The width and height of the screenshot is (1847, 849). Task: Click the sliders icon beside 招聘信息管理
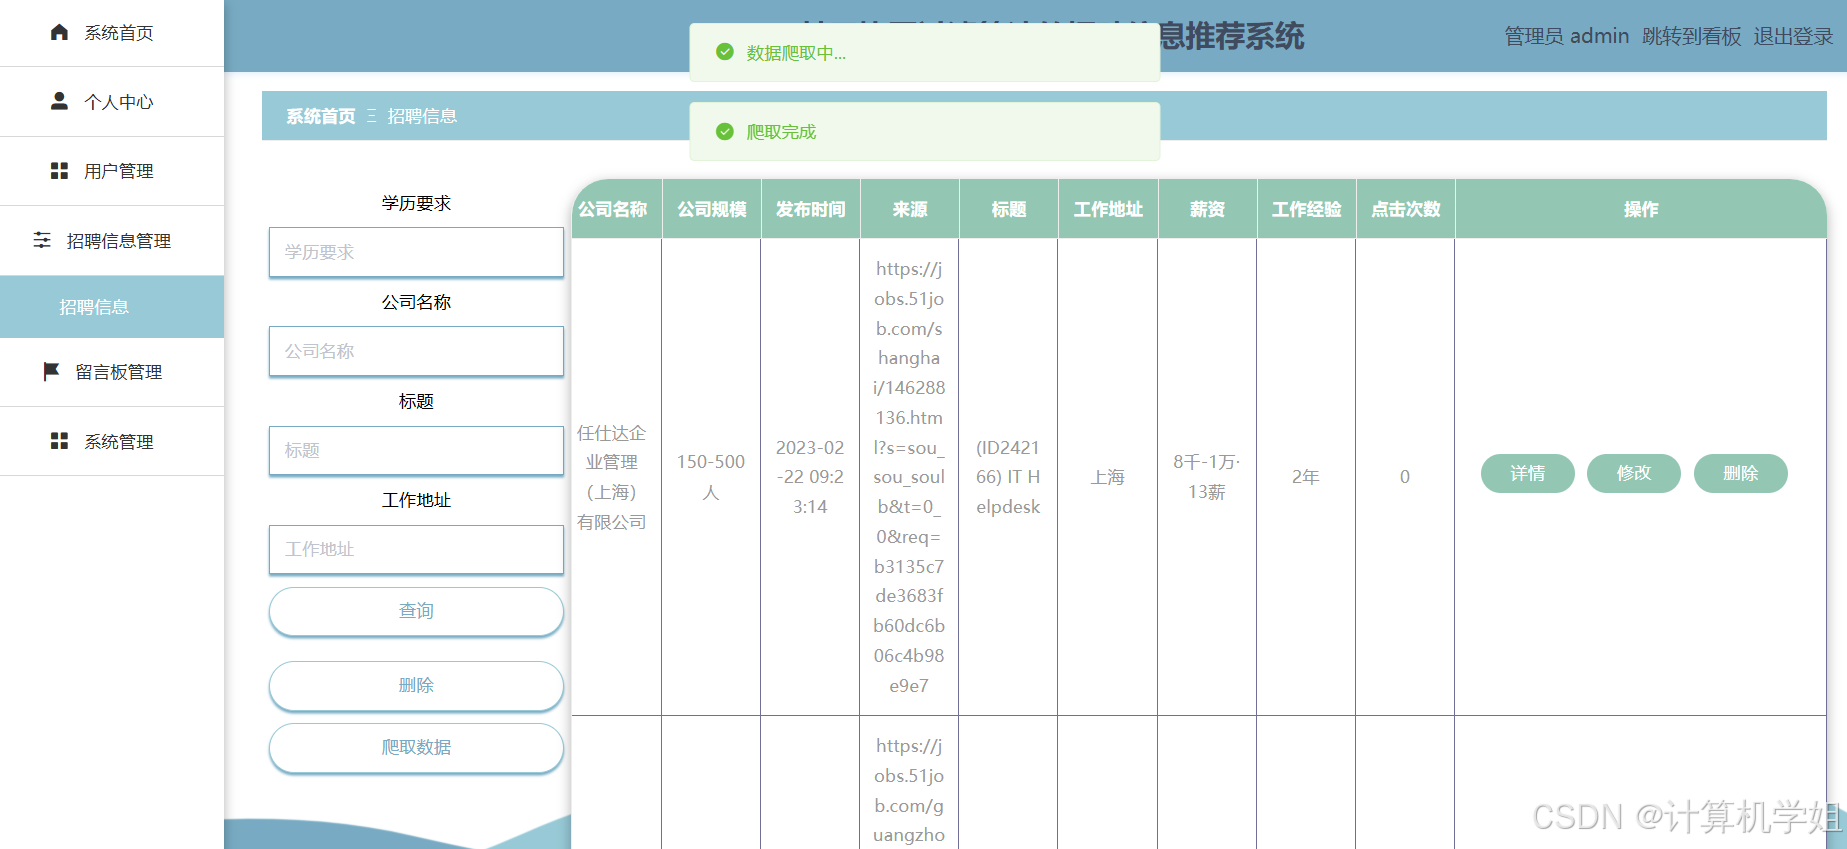click(42, 240)
